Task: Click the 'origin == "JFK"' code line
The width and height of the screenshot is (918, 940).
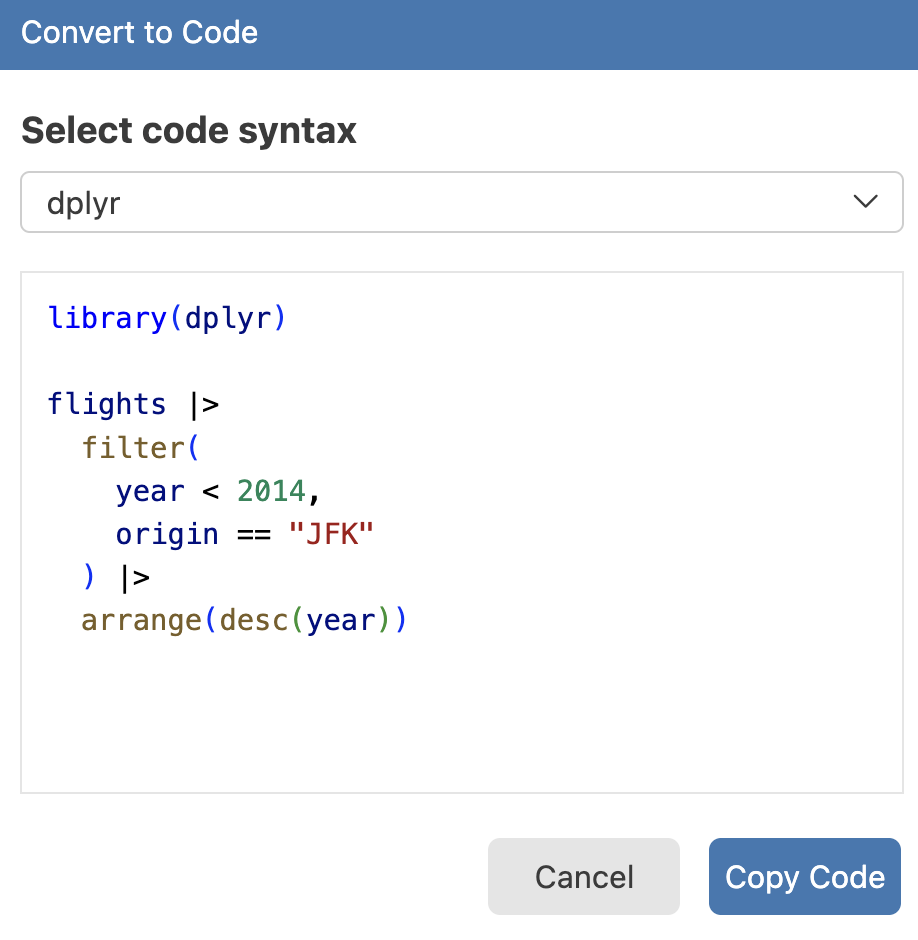Action: click(x=245, y=534)
